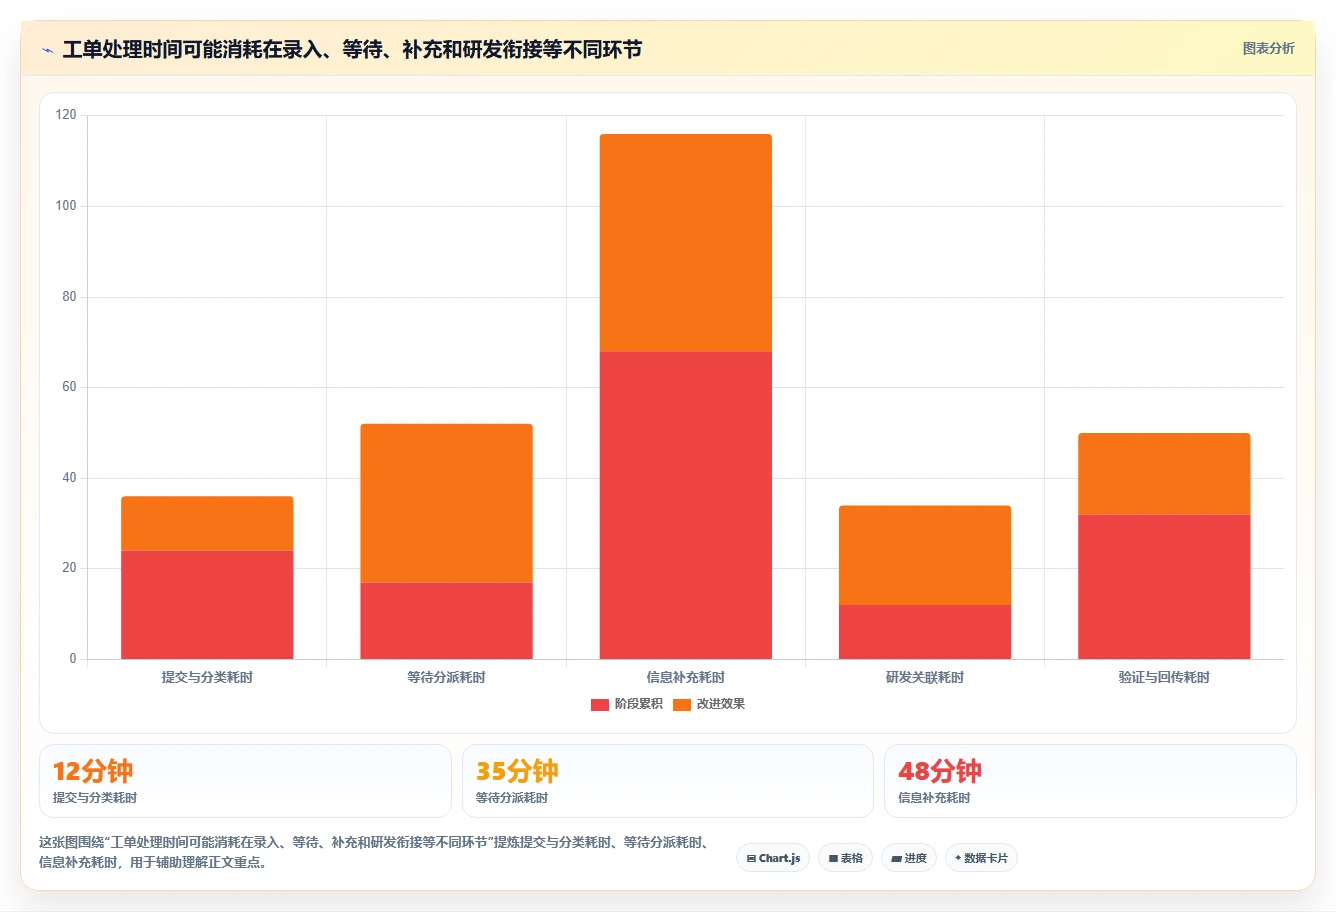Screen dimensions: 1336x912
Task: Click the 信息补充耗时 x-axis label
Action: [686, 677]
